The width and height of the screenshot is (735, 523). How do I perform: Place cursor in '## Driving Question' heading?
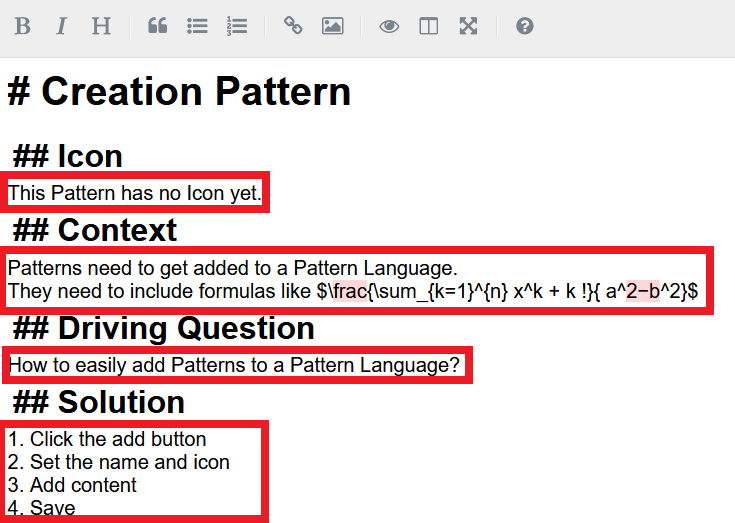click(164, 328)
